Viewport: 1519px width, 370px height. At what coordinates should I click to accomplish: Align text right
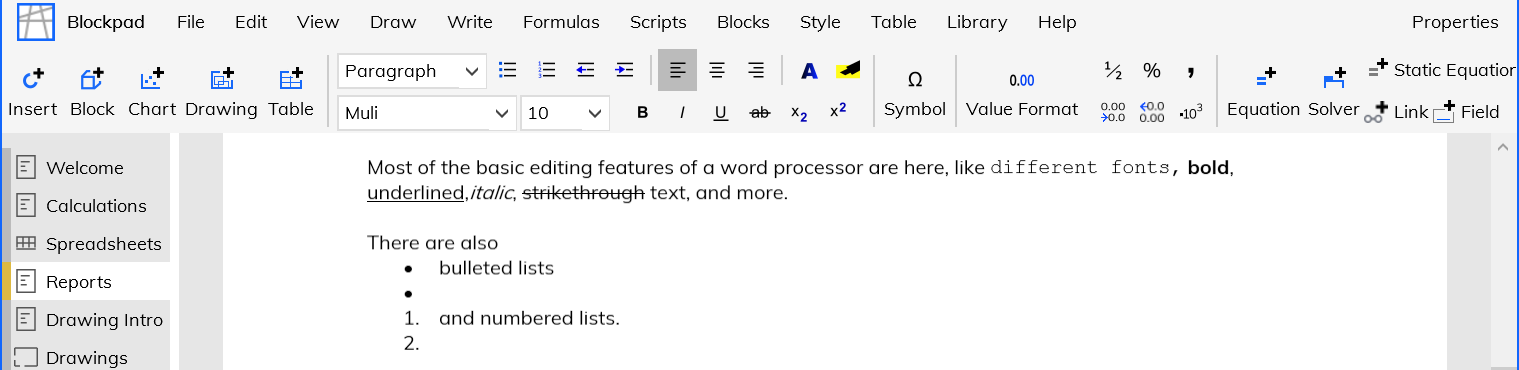click(756, 70)
